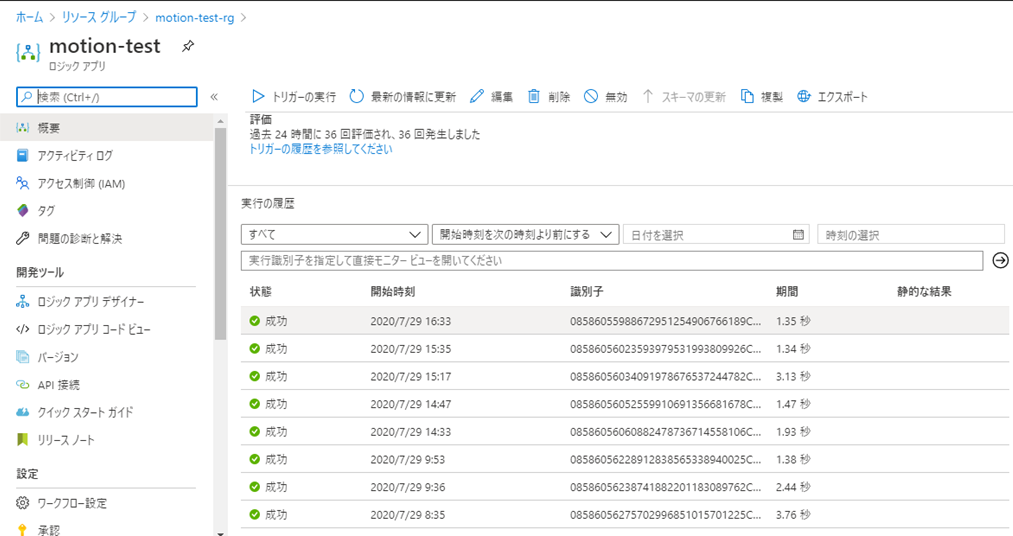1013x536 pixels.
Task: Pin motion-test to the dashboard
Action: point(188,46)
